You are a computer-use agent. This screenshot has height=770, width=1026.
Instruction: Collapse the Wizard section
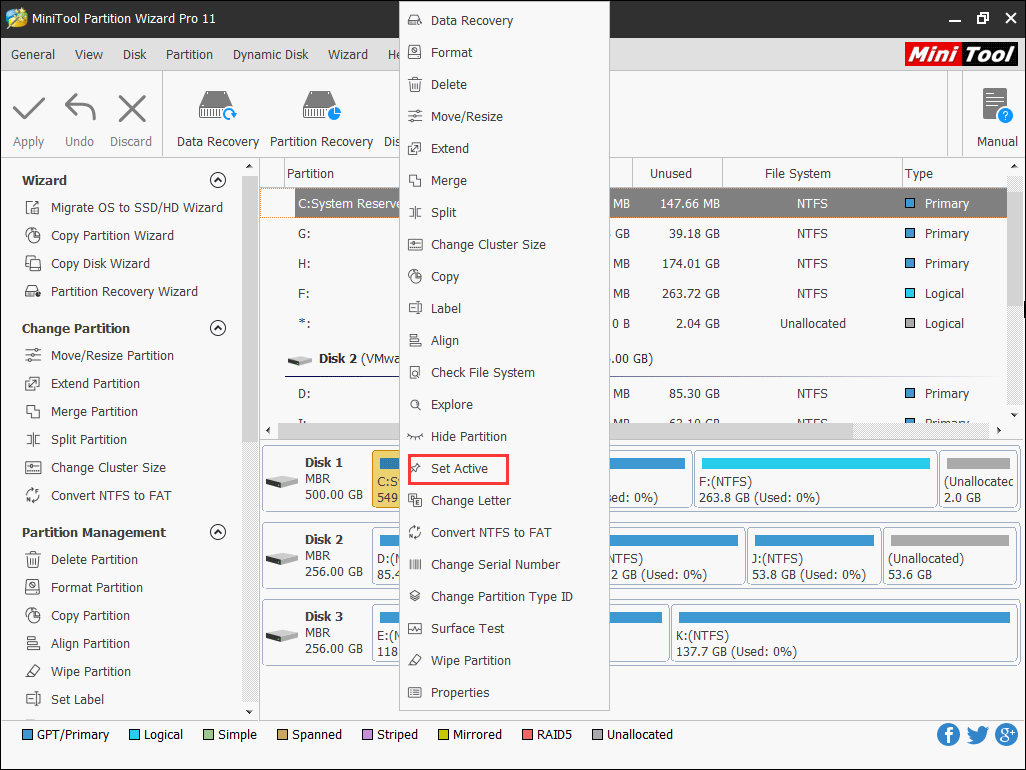[x=218, y=180]
